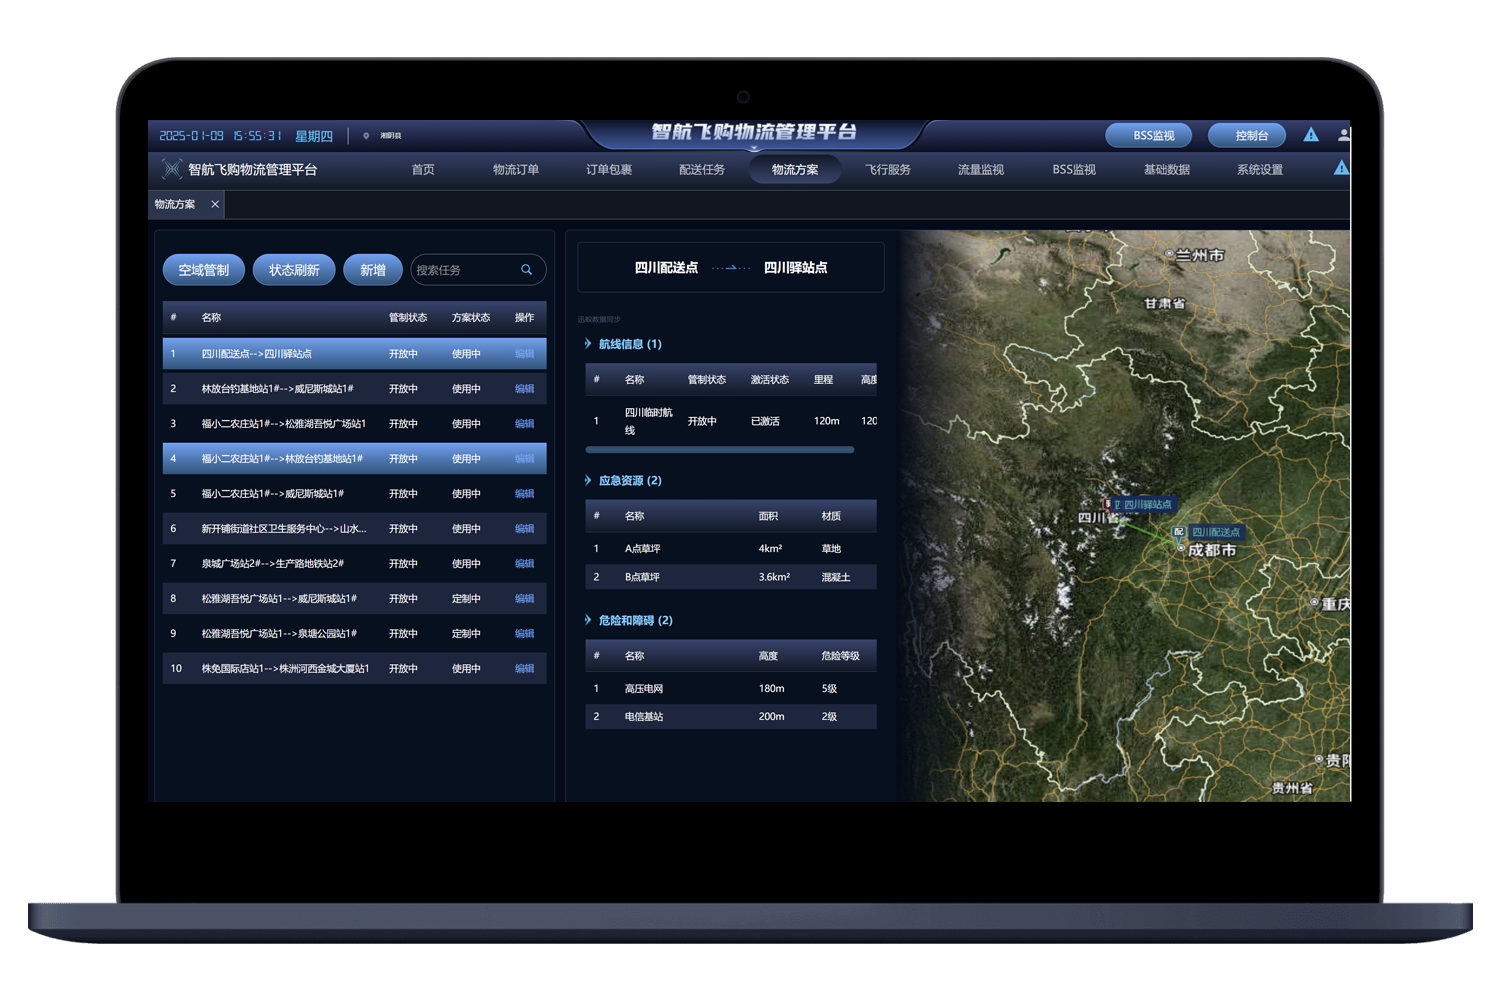Click alert triangle right of 系统设置
The height and width of the screenshot is (1000, 1500).
pos(1341,169)
